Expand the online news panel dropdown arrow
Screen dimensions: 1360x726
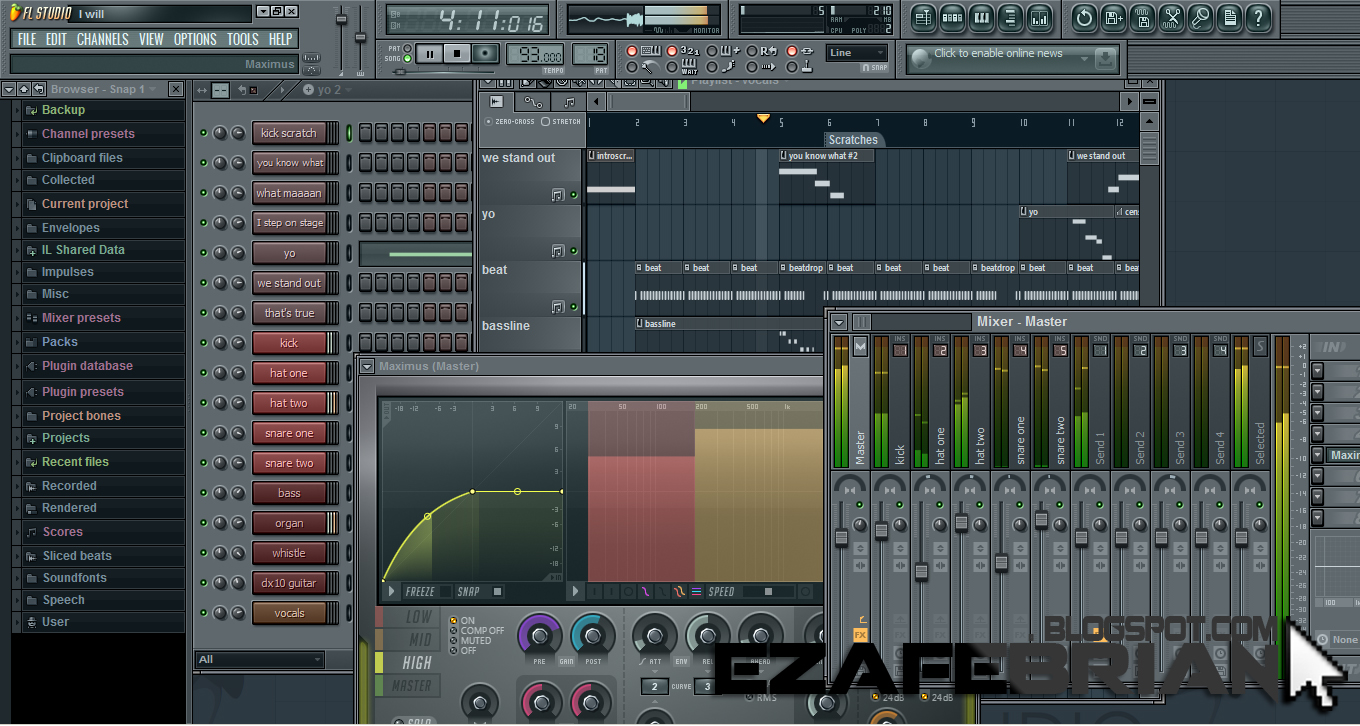(x=1084, y=60)
